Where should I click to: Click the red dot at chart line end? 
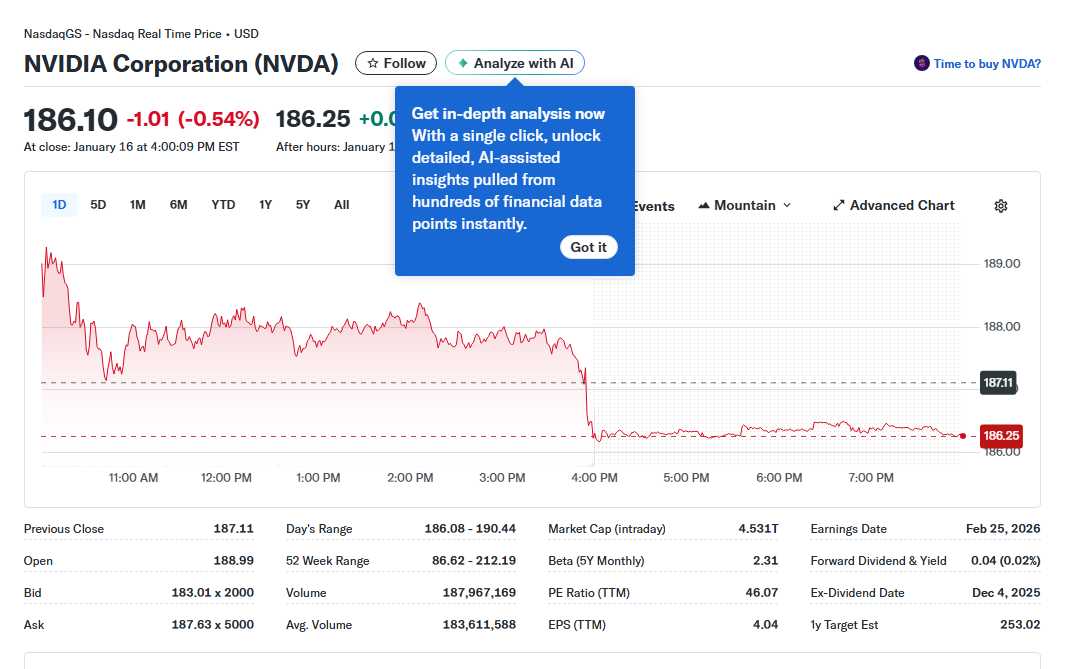[x=962, y=436]
